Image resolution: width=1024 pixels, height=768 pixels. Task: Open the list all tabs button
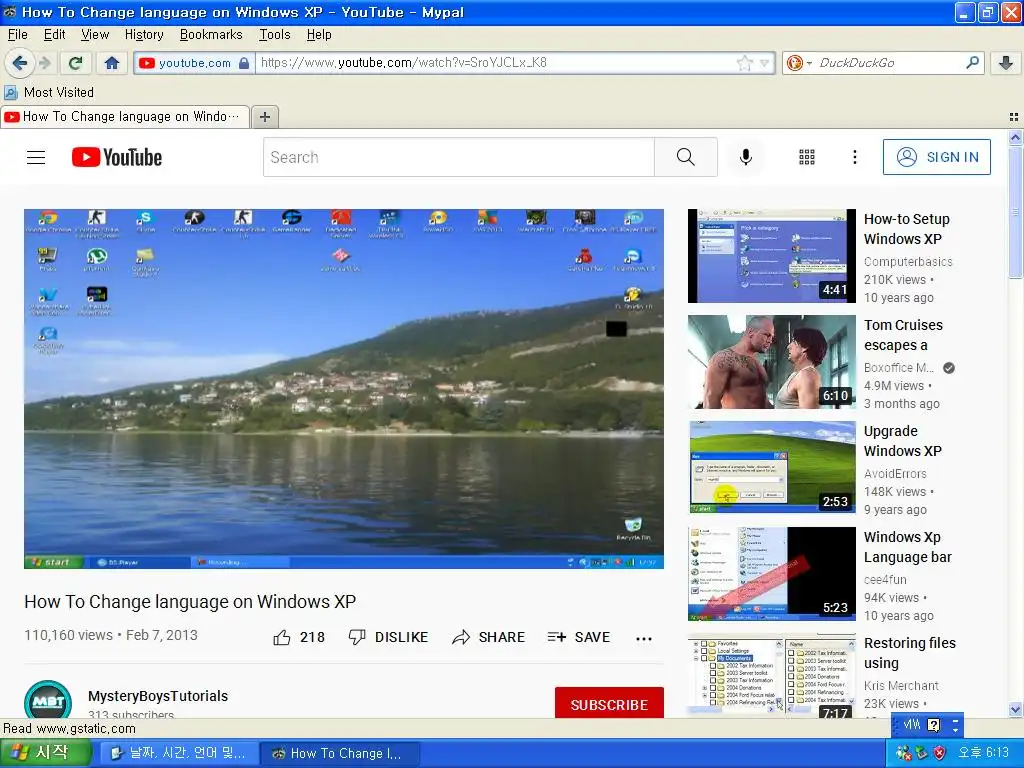pyautogui.click(x=1014, y=117)
